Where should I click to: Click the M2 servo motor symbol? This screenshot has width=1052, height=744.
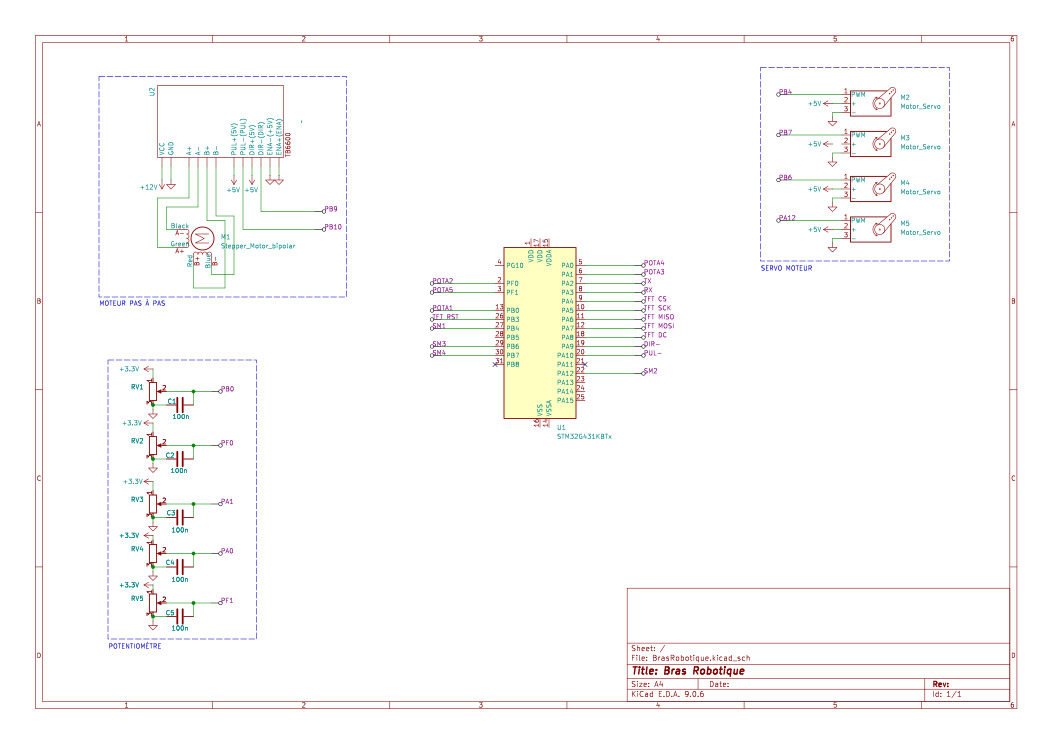[881, 101]
